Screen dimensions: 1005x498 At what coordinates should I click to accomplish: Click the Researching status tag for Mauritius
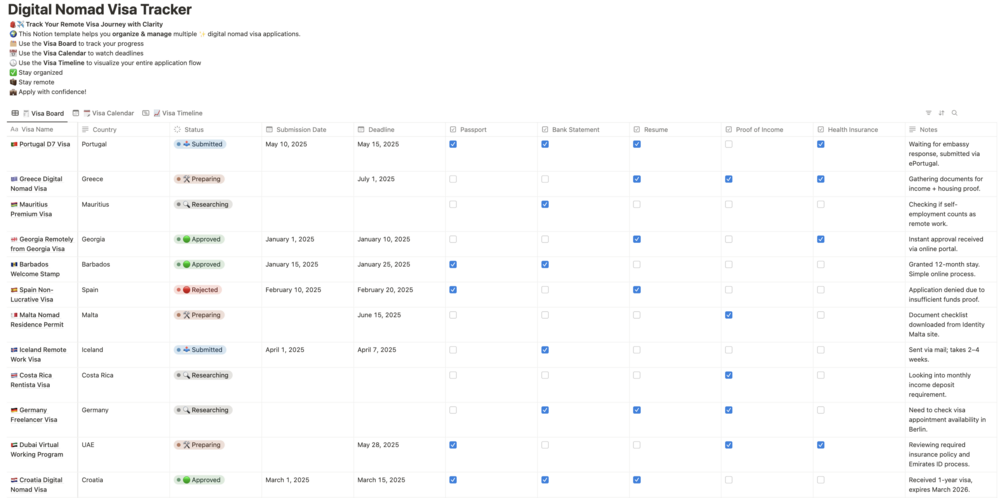tap(203, 204)
